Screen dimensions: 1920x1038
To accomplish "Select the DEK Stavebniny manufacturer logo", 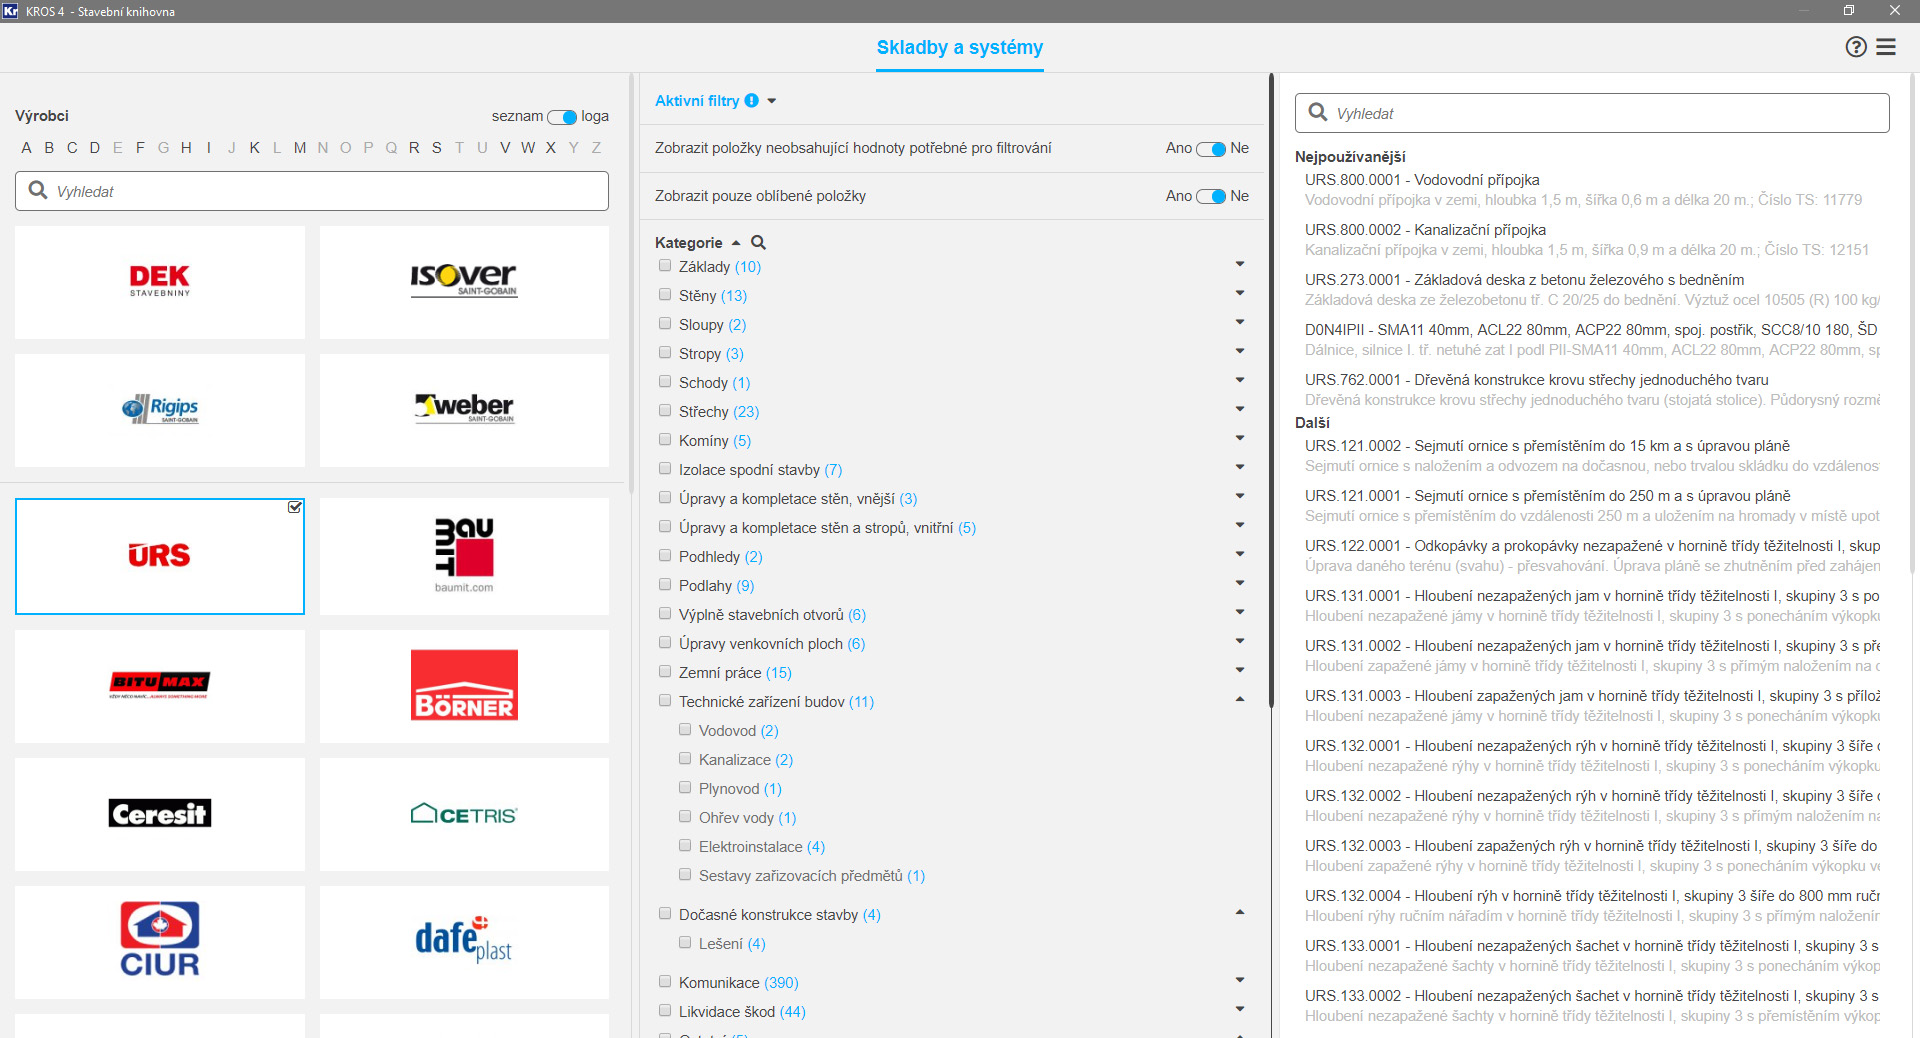I will point(160,281).
